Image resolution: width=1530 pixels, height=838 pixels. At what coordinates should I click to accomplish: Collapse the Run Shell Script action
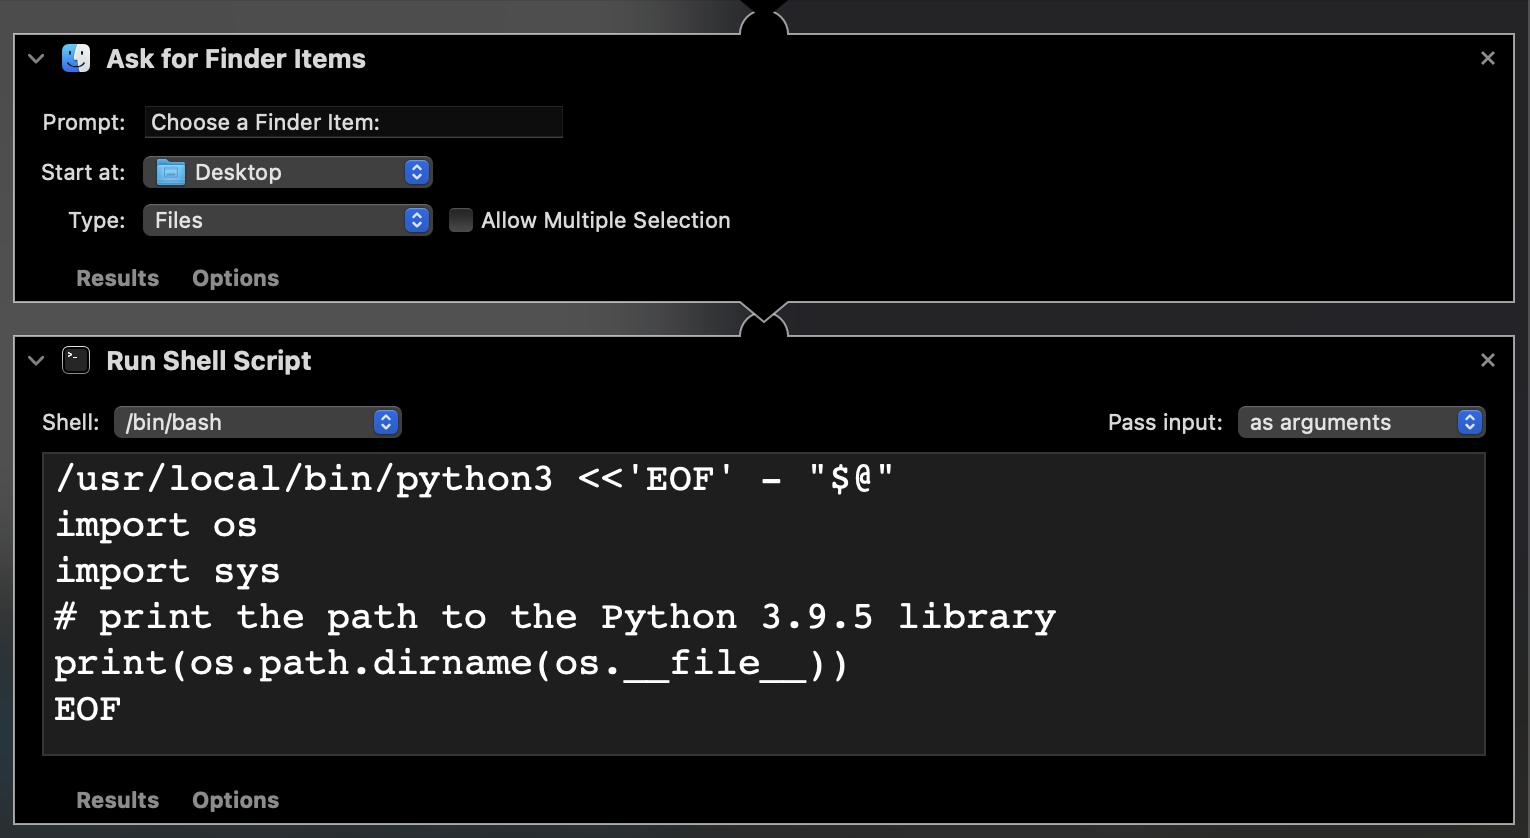click(x=37, y=361)
